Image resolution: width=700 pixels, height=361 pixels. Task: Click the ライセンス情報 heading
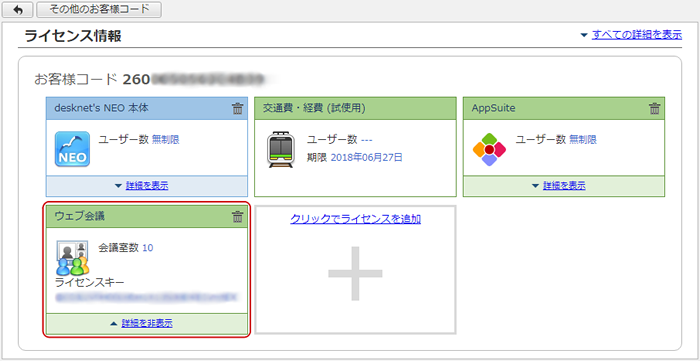point(73,36)
